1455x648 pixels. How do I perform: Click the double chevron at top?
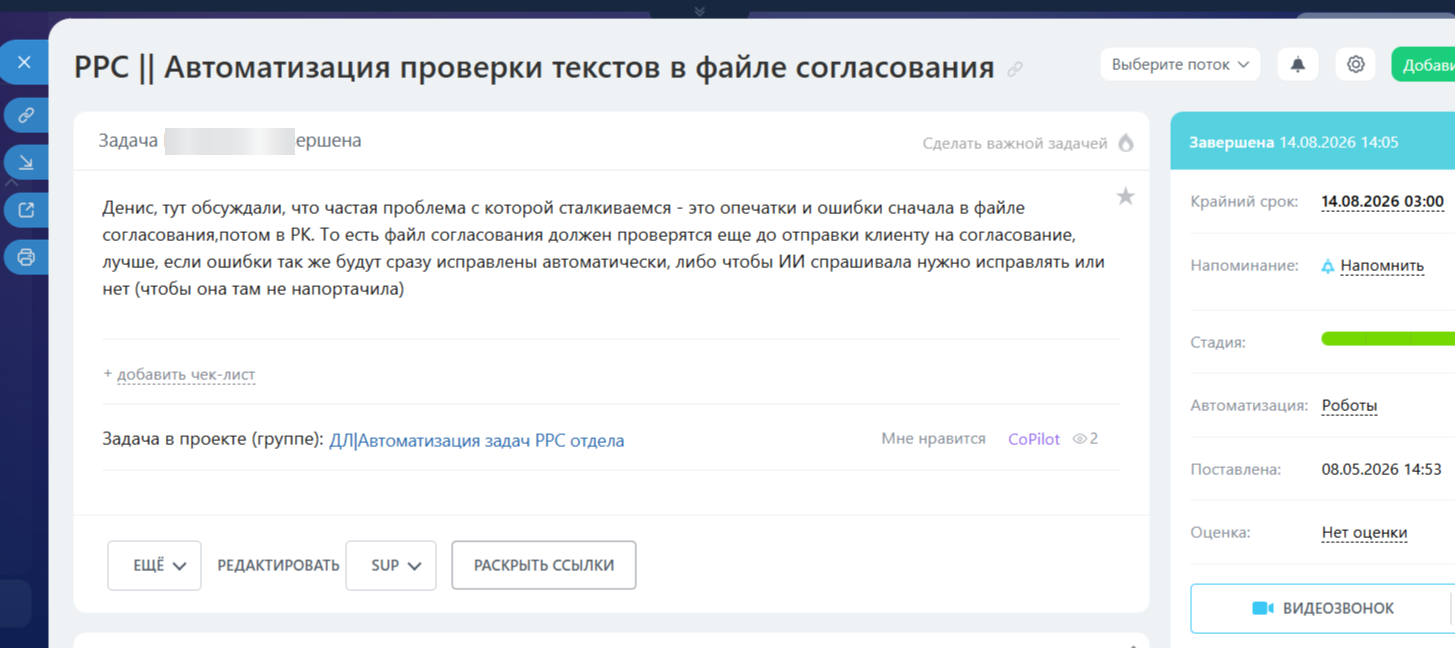pyautogui.click(x=699, y=10)
